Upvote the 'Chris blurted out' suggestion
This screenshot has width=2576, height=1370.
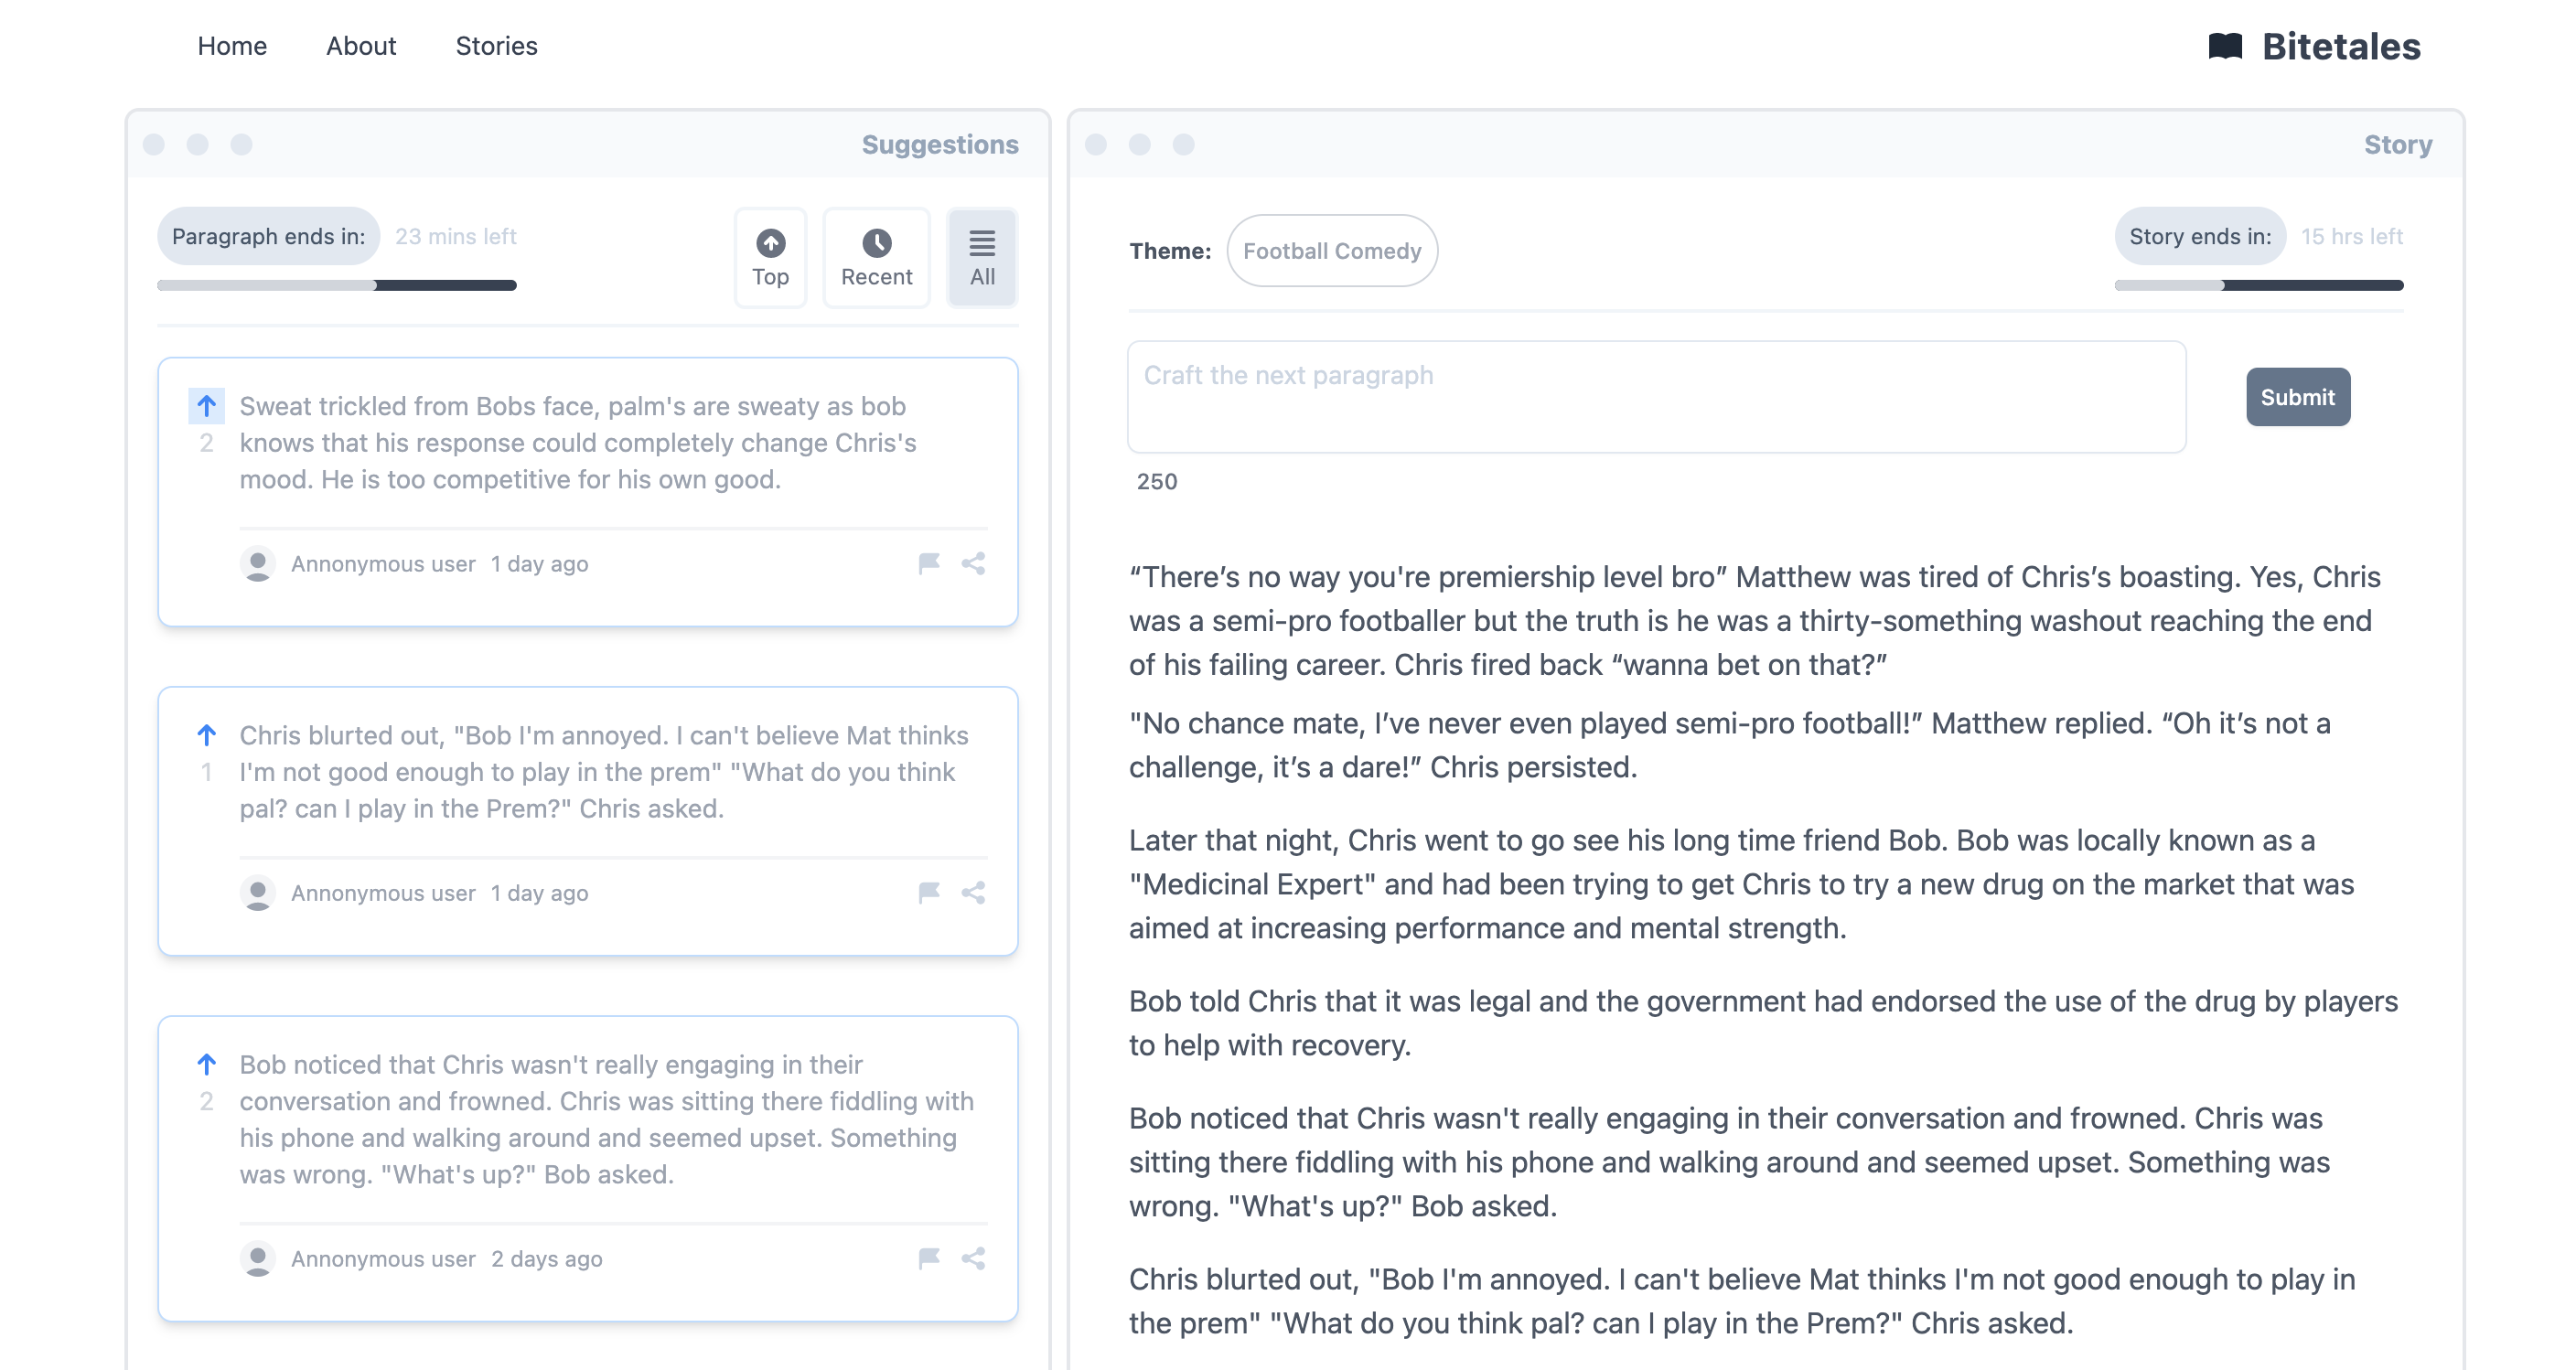pos(206,735)
